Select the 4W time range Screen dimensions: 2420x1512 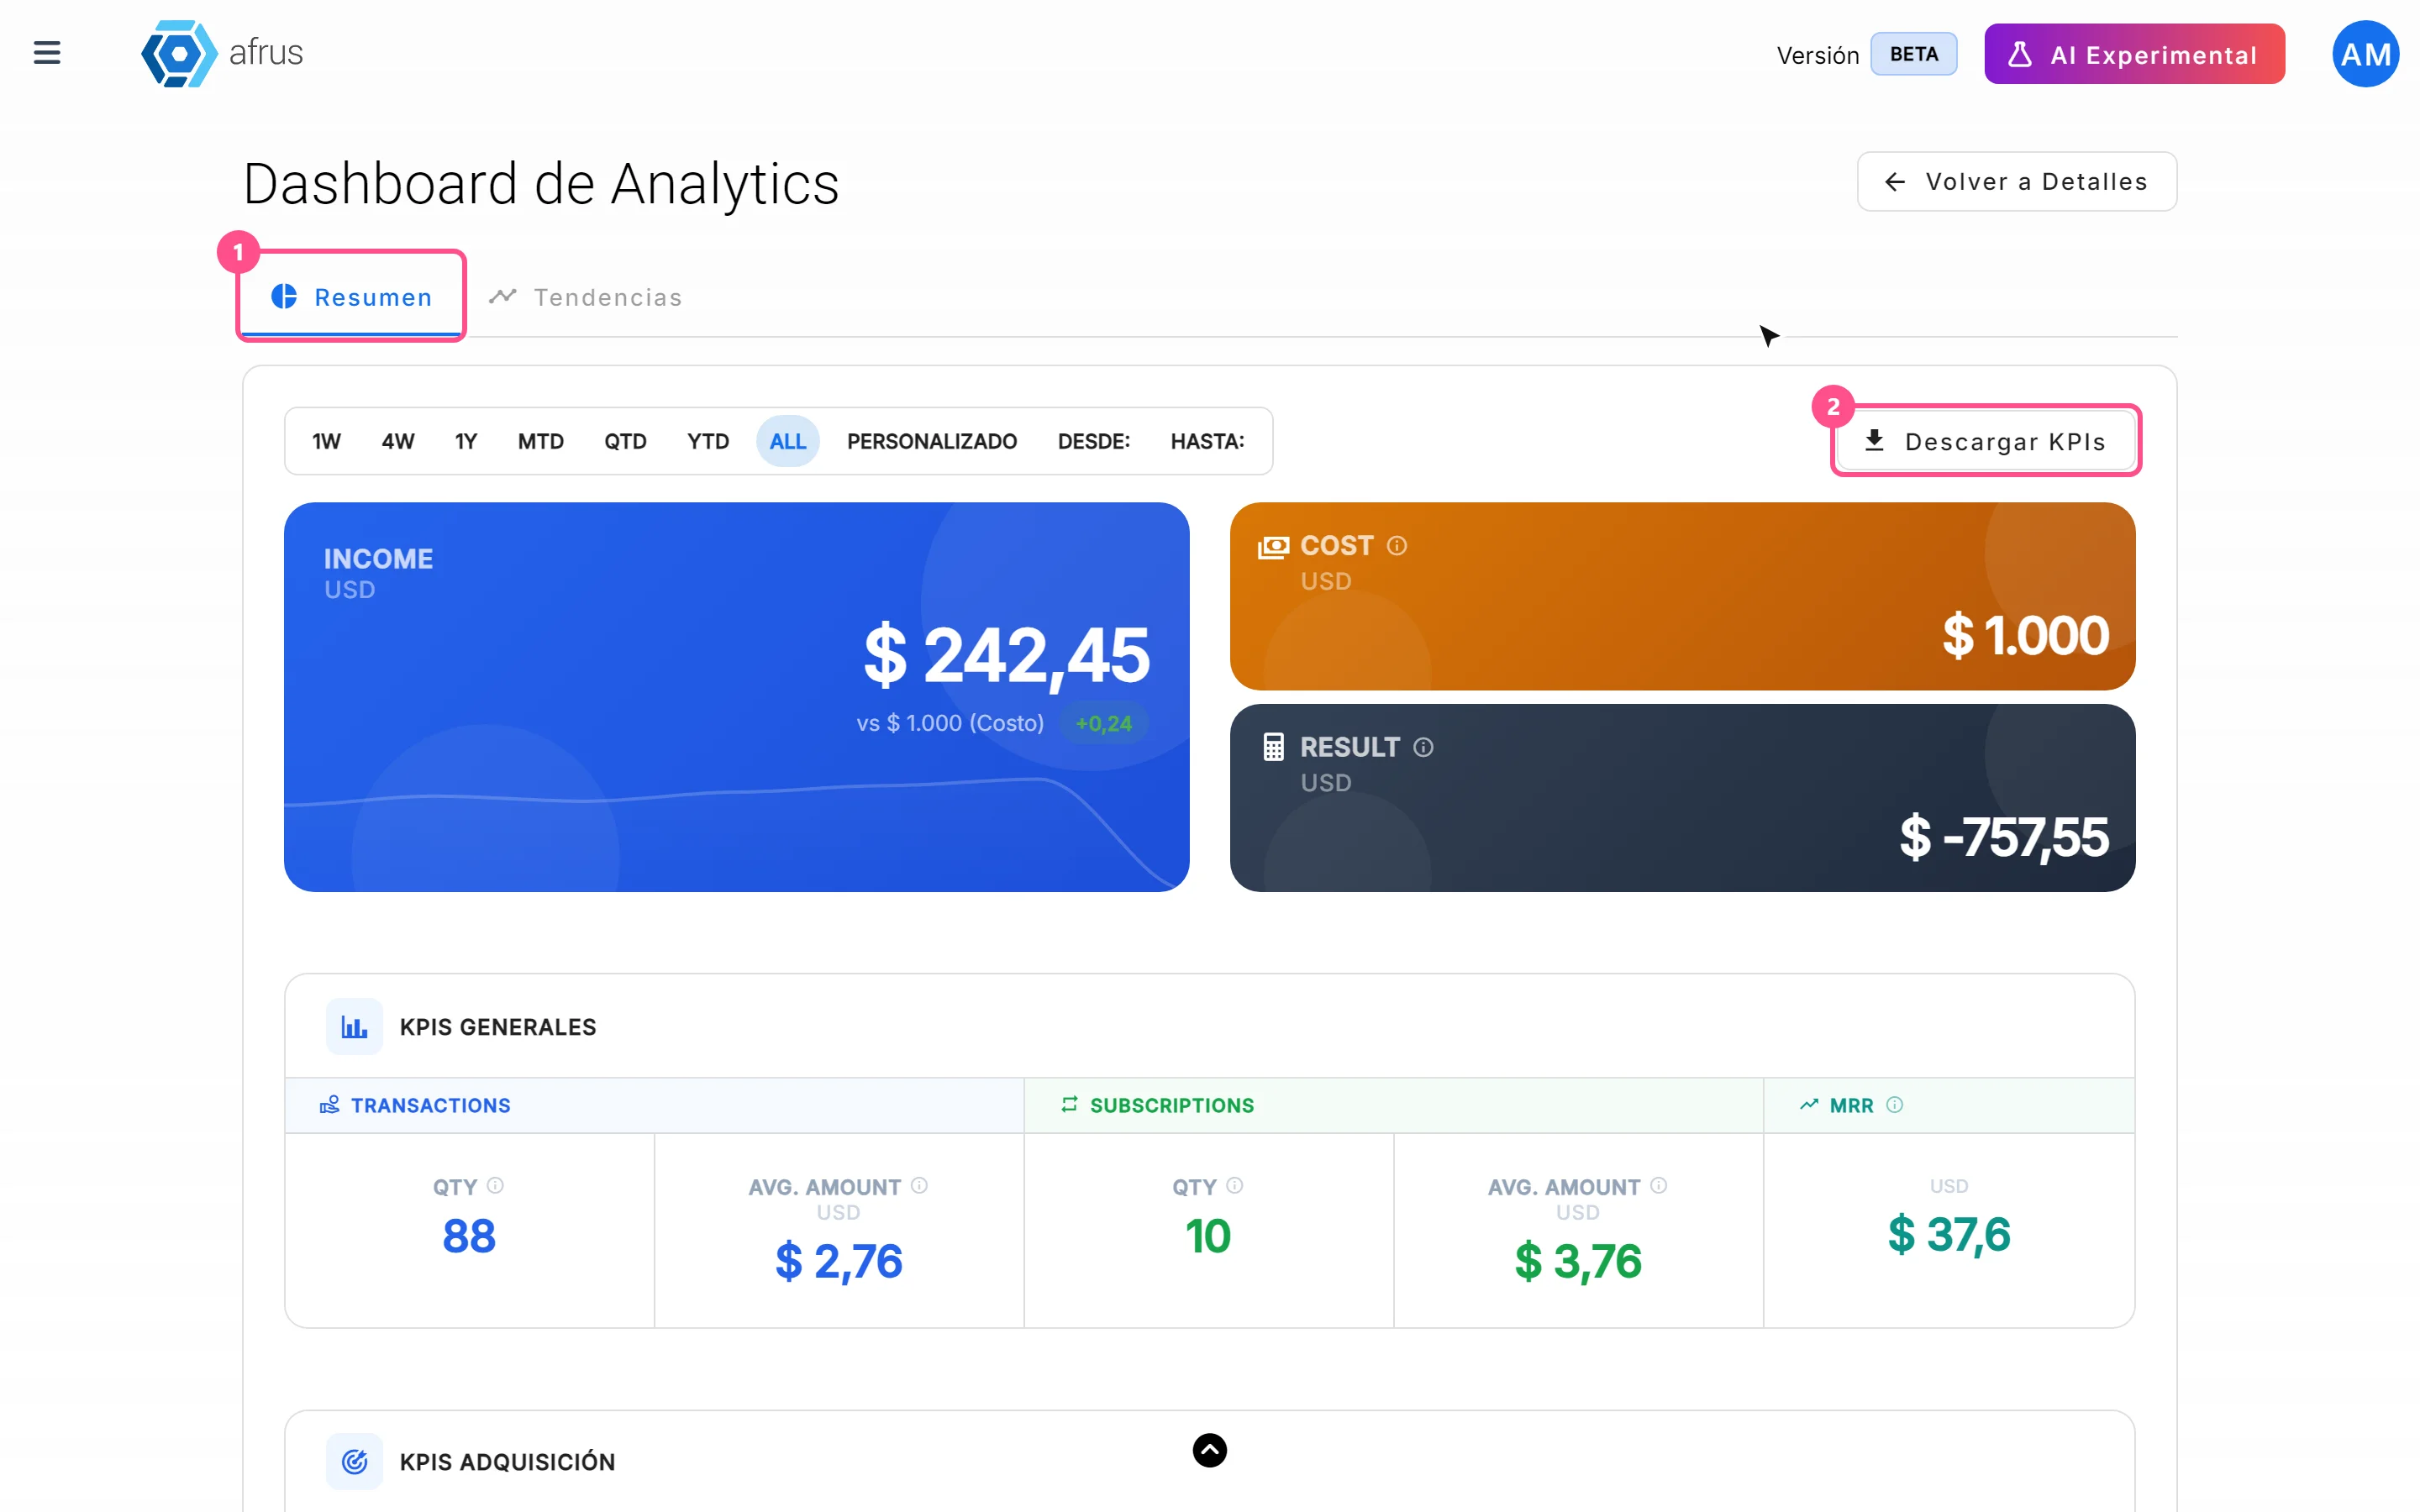click(398, 441)
